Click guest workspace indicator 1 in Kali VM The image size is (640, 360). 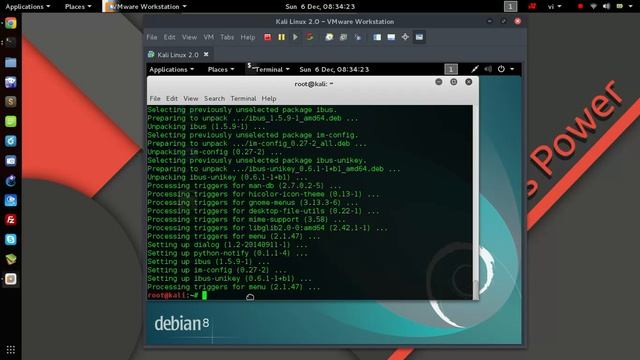click(x=451, y=69)
